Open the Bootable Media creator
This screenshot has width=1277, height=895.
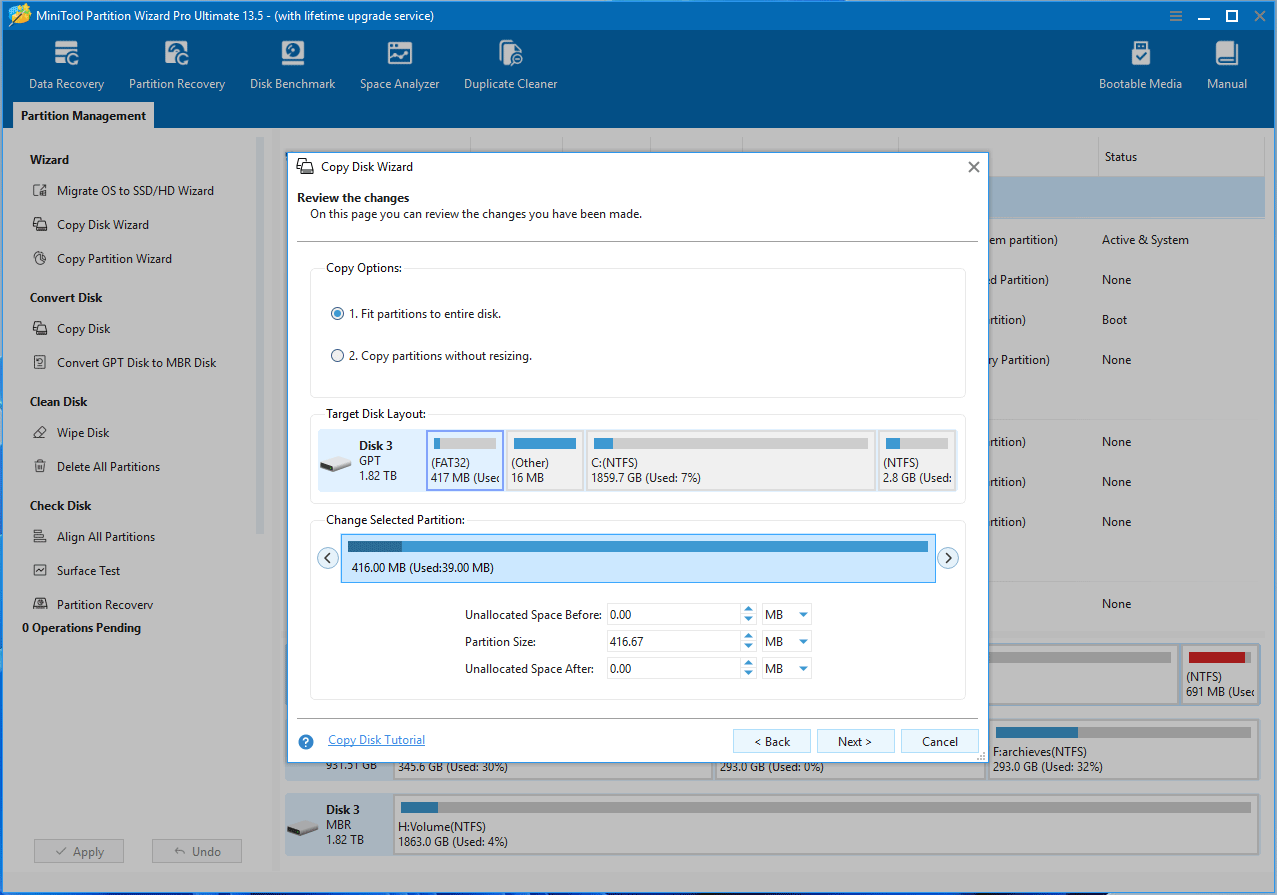coord(1140,63)
